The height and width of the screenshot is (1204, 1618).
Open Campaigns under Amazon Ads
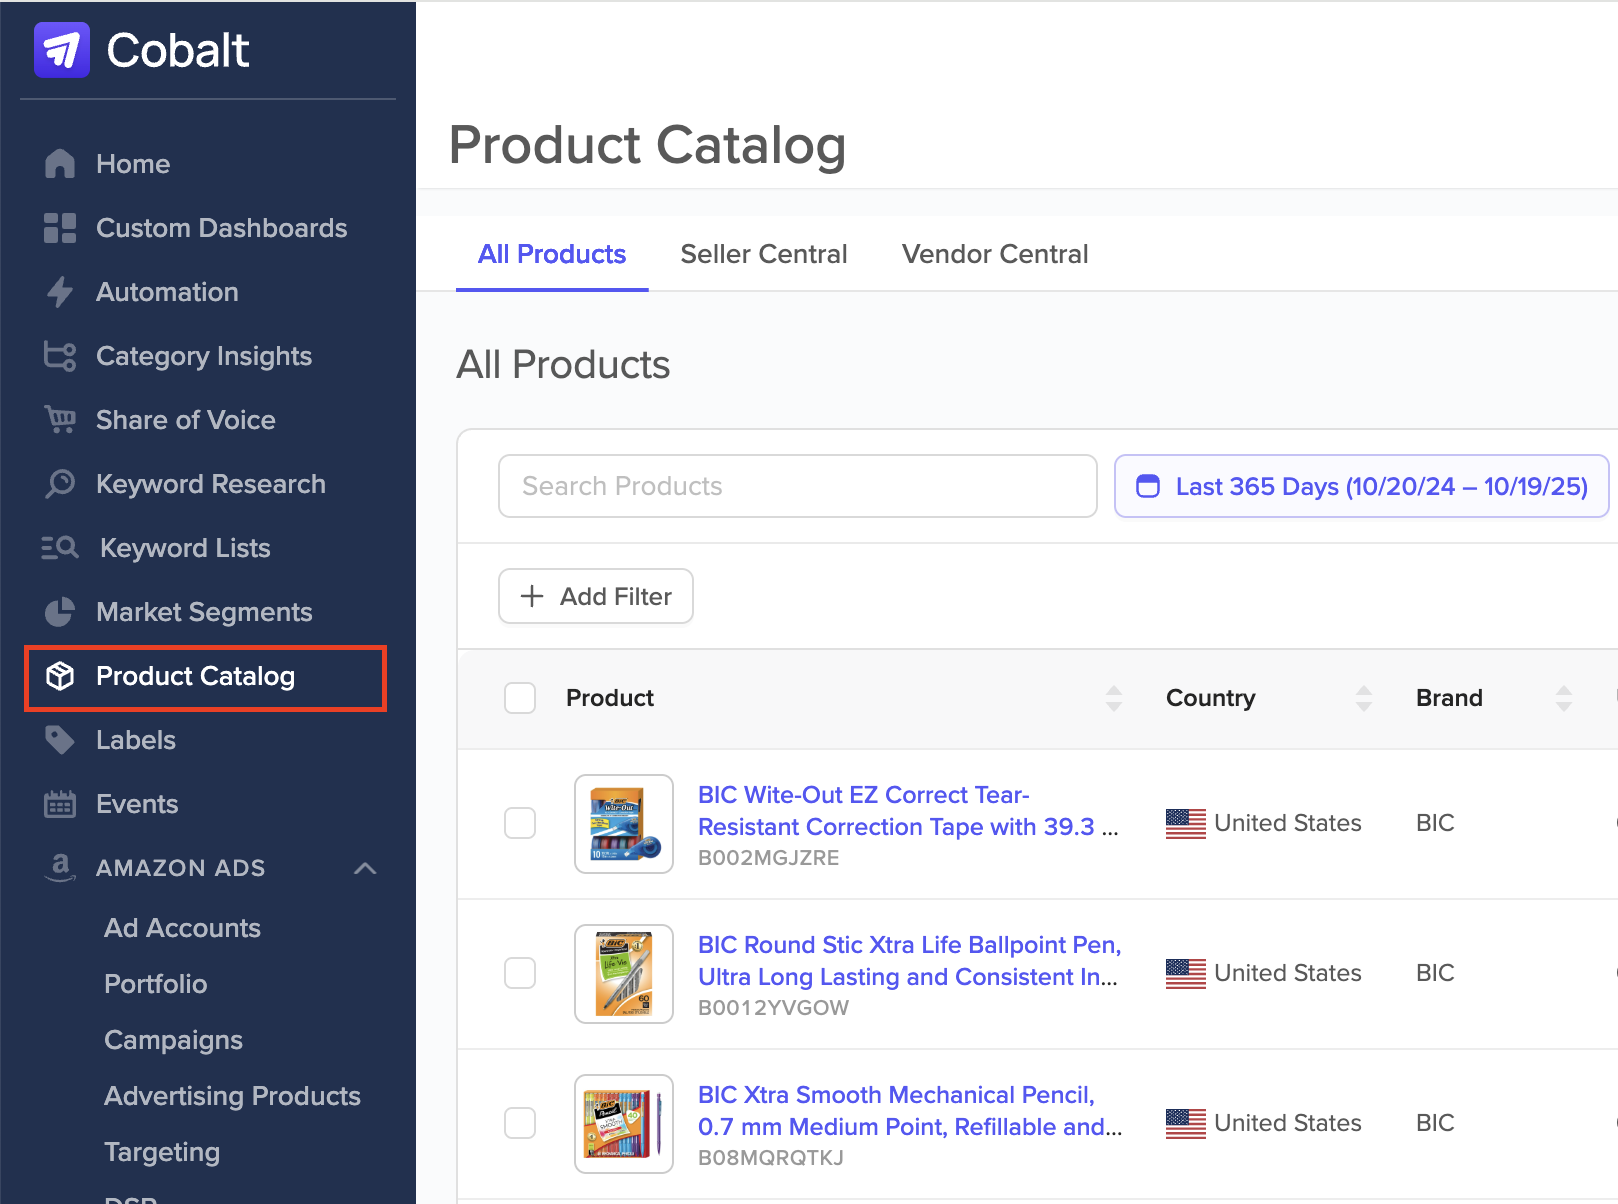point(174,1040)
